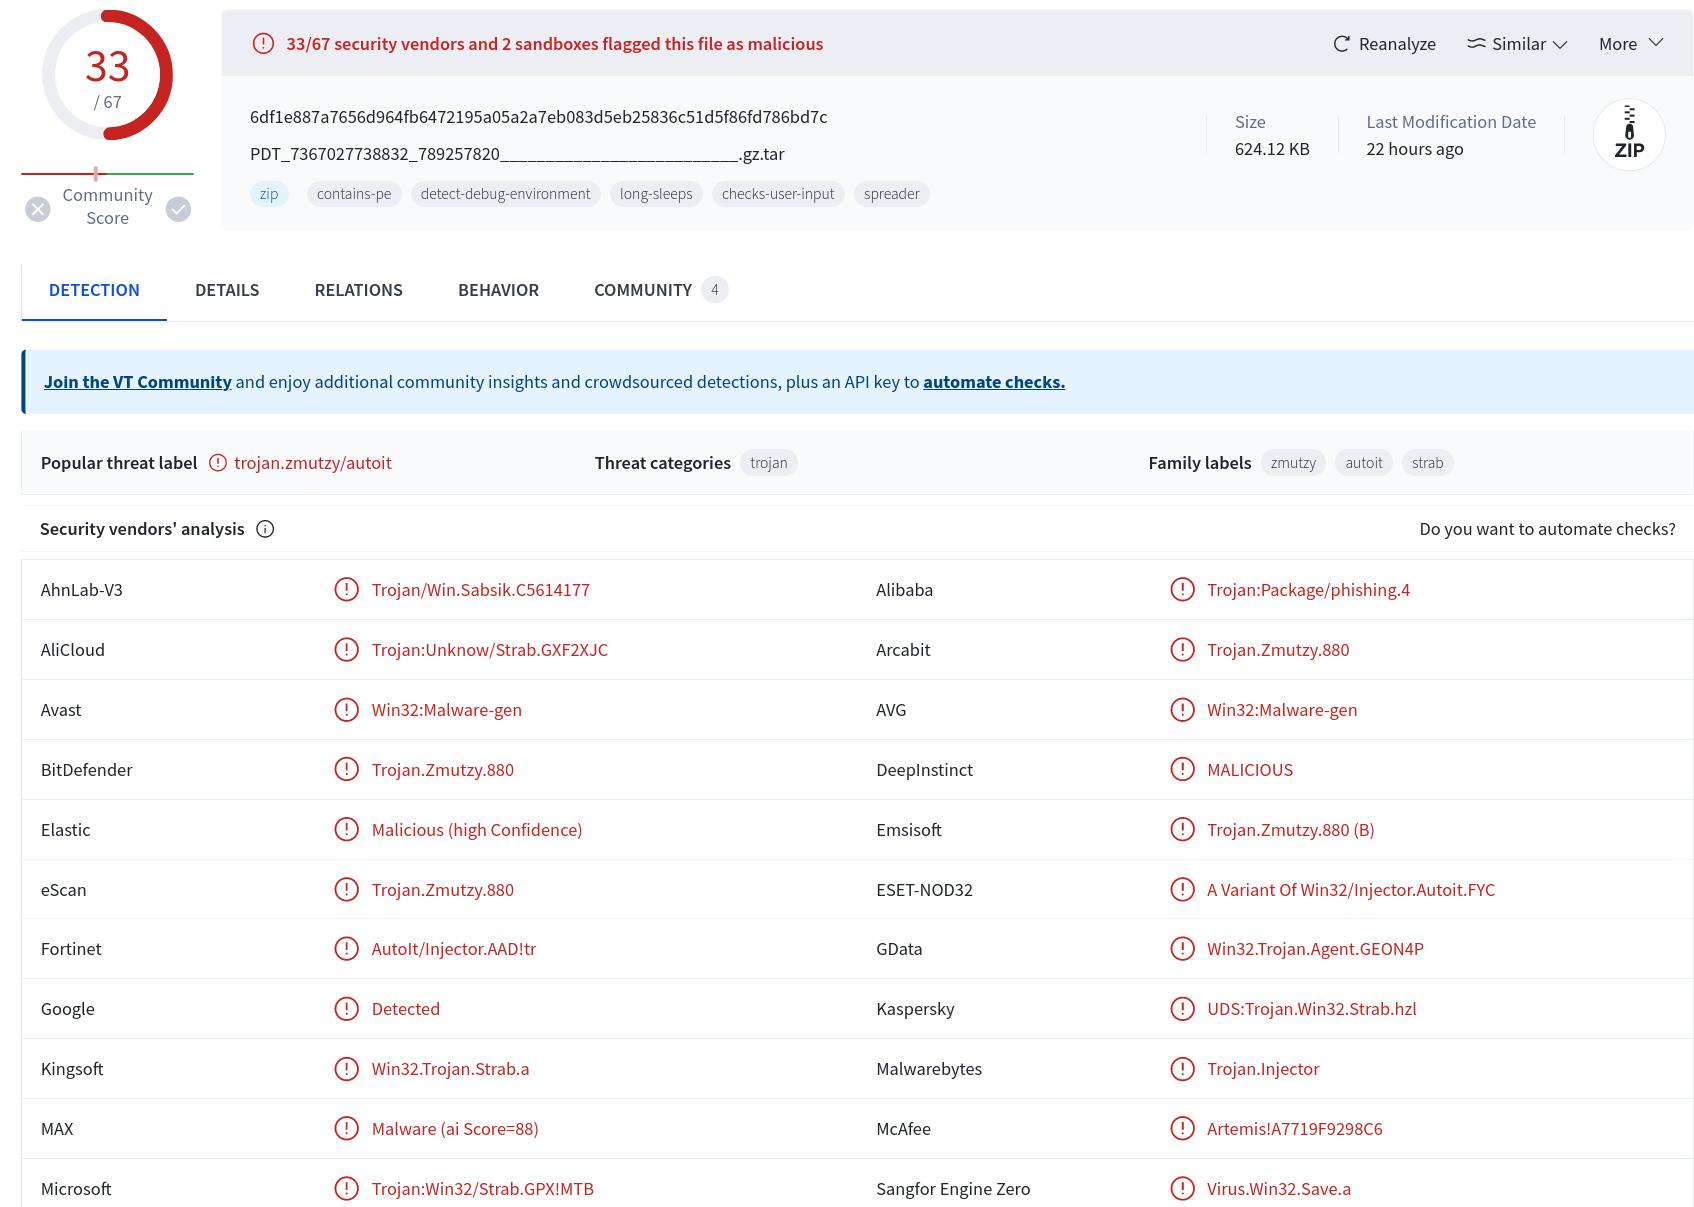This screenshot has width=1694, height=1207.
Task: Click the Reanalyze refresh icon
Action: 1341,44
